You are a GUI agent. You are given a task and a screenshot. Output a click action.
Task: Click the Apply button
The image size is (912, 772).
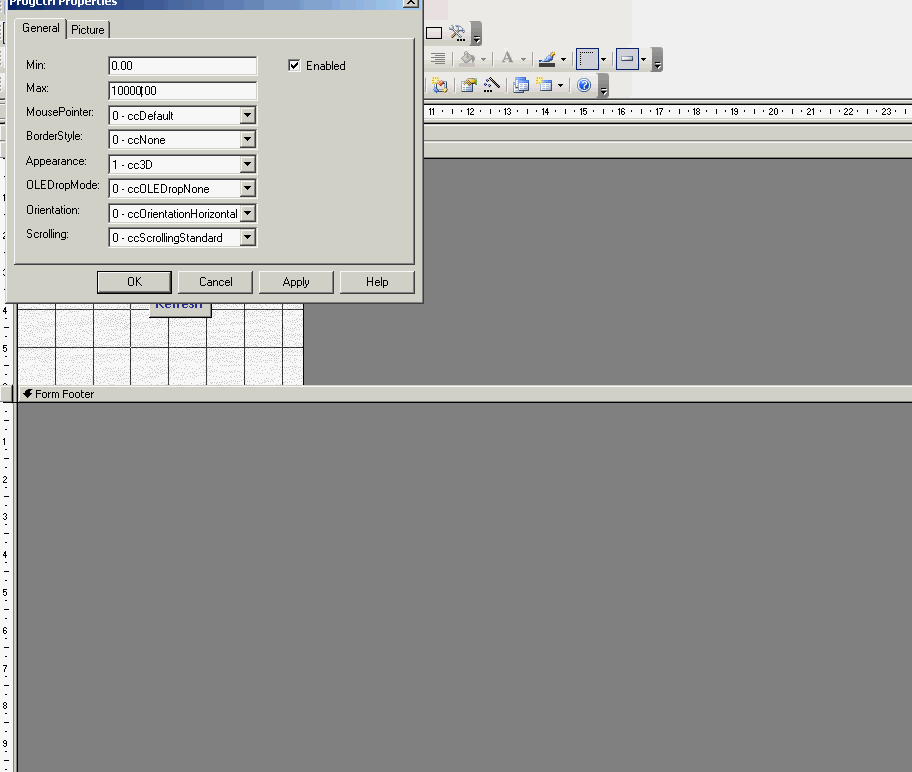point(296,282)
